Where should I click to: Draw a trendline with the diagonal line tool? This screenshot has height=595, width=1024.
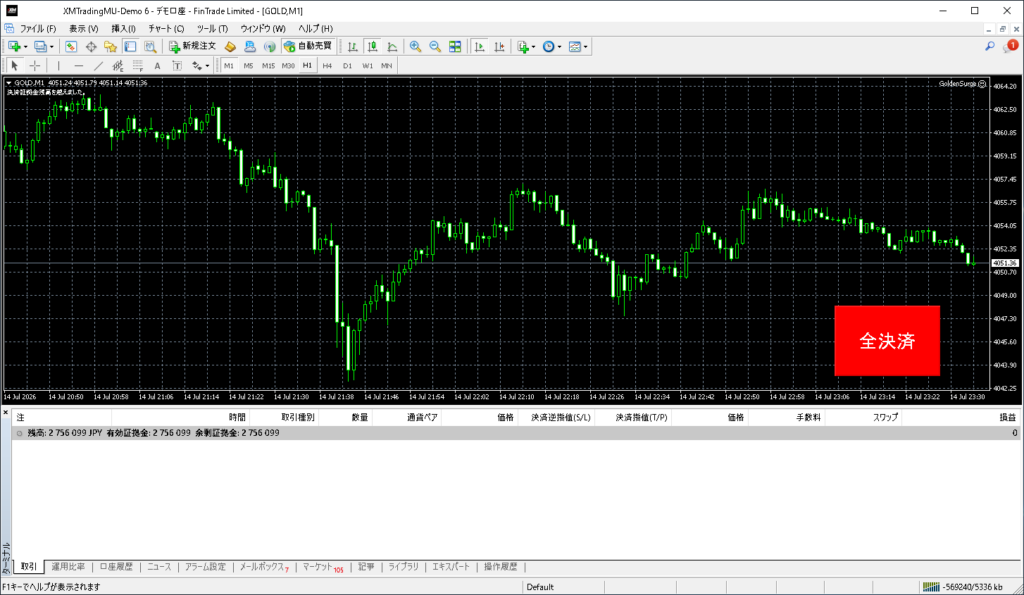click(98, 65)
